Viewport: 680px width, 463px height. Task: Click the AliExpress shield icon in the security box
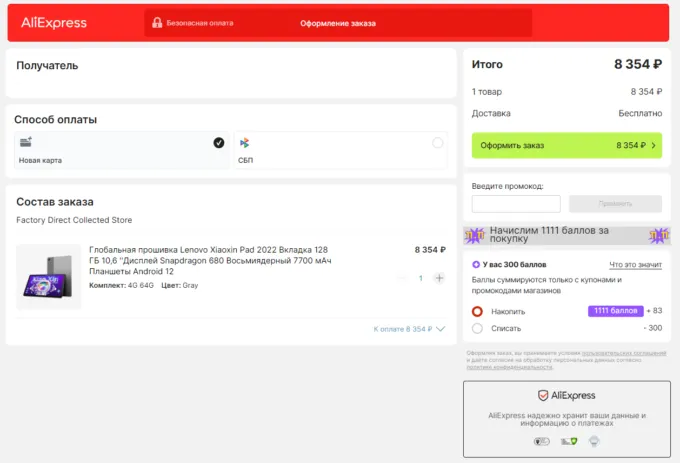(x=543, y=396)
